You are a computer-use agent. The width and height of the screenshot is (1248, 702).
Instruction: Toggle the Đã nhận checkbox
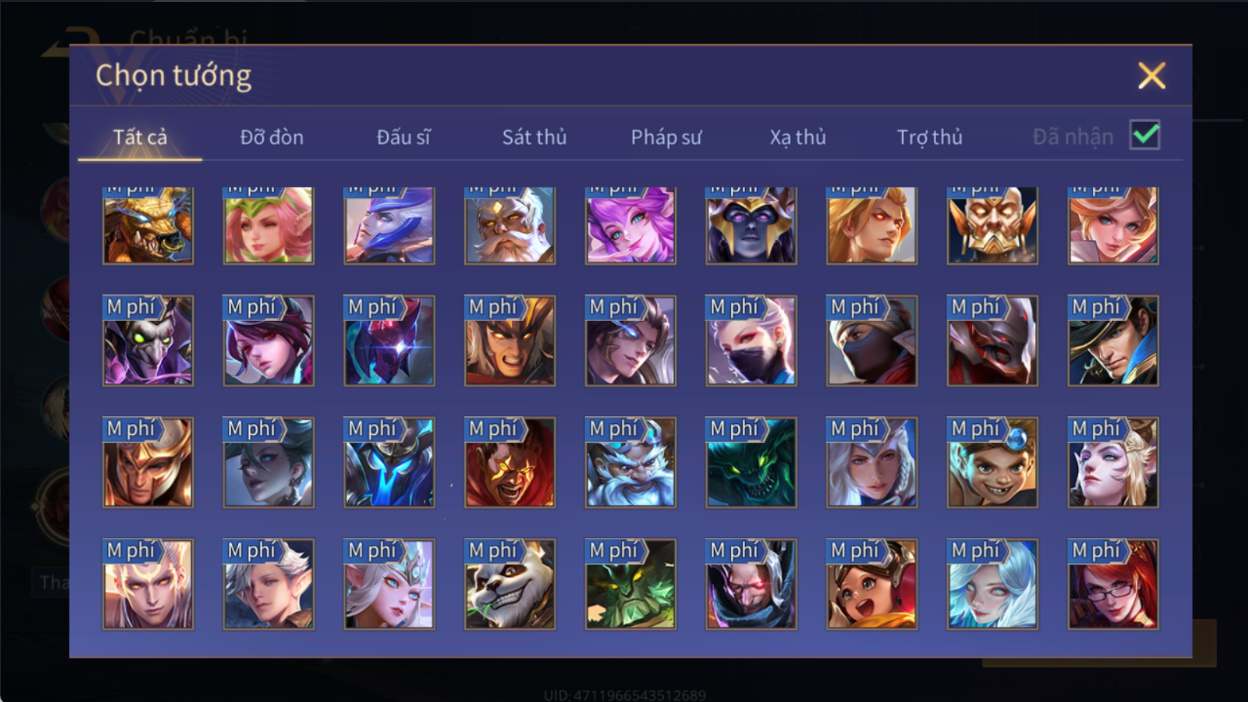(1145, 135)
